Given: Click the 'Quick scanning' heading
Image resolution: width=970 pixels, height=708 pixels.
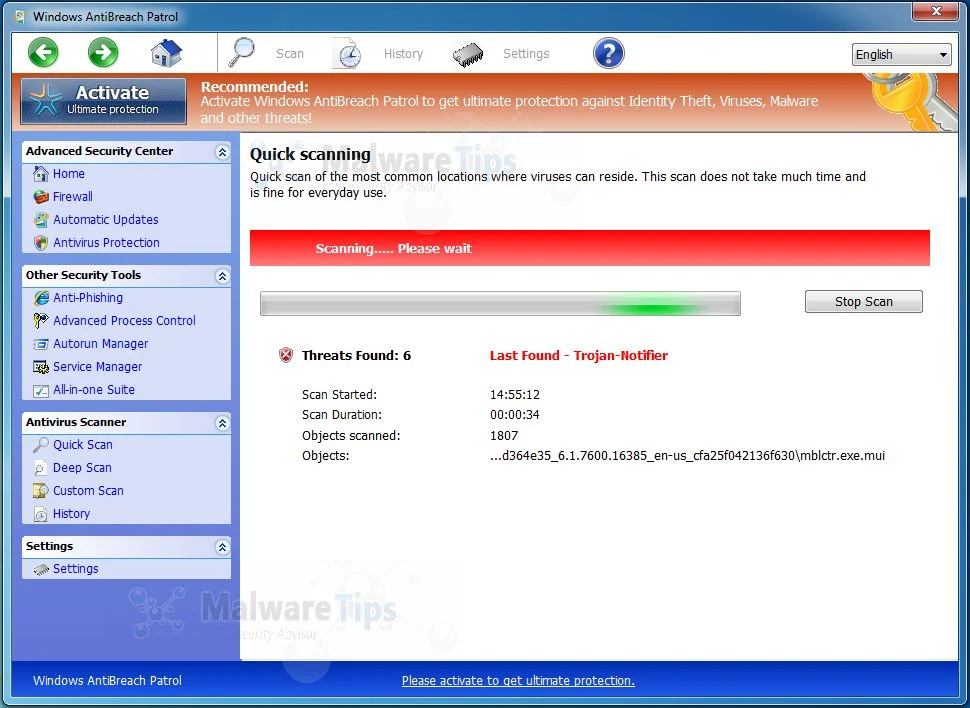Looking at the screenshot, I should coord(310,154).
